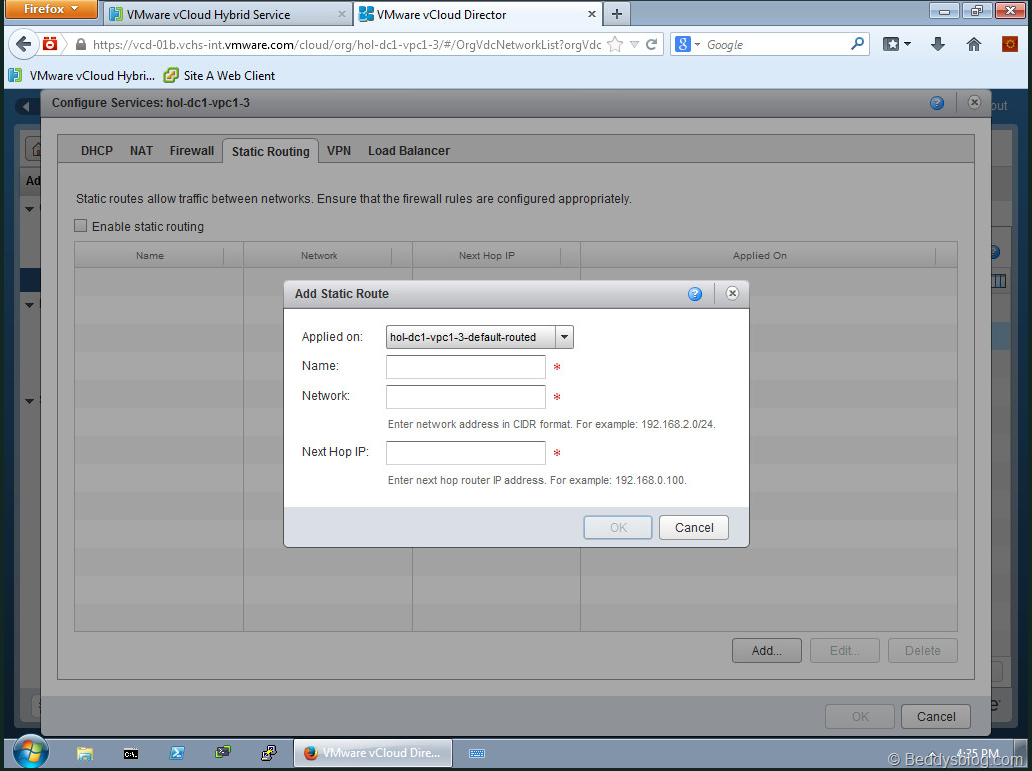The width and height of the screenshot is (1032, 771).
Task: Click the Name column header in the routes table
Action: [149, 255]
